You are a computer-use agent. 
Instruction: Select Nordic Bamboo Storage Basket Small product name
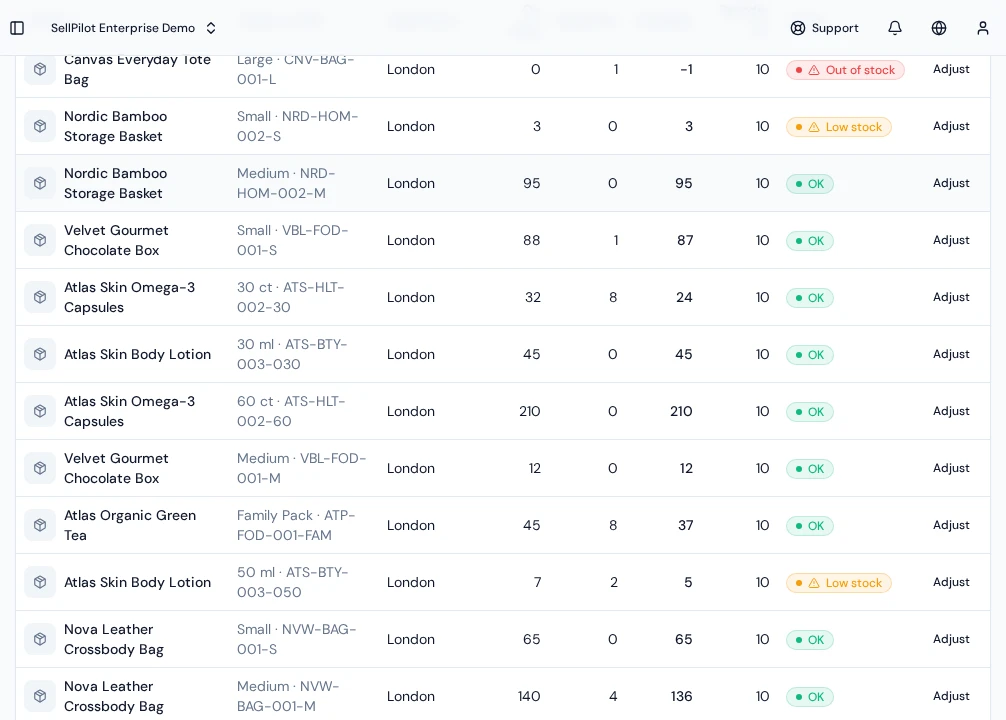click(x=115, y=126)
